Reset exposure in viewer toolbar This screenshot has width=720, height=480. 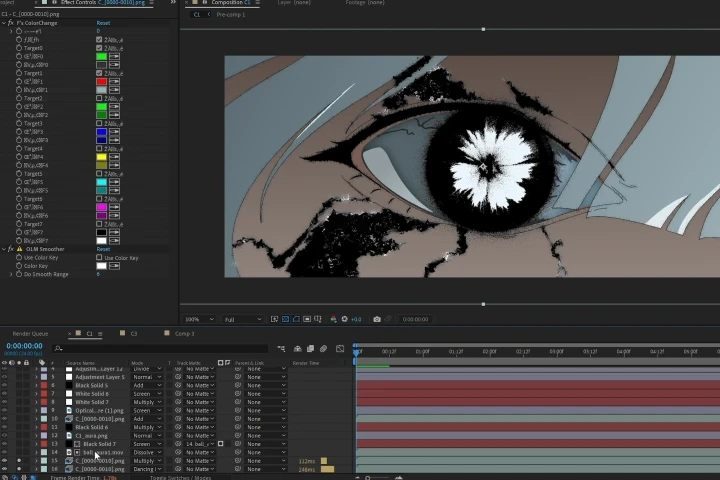[344, 319]
